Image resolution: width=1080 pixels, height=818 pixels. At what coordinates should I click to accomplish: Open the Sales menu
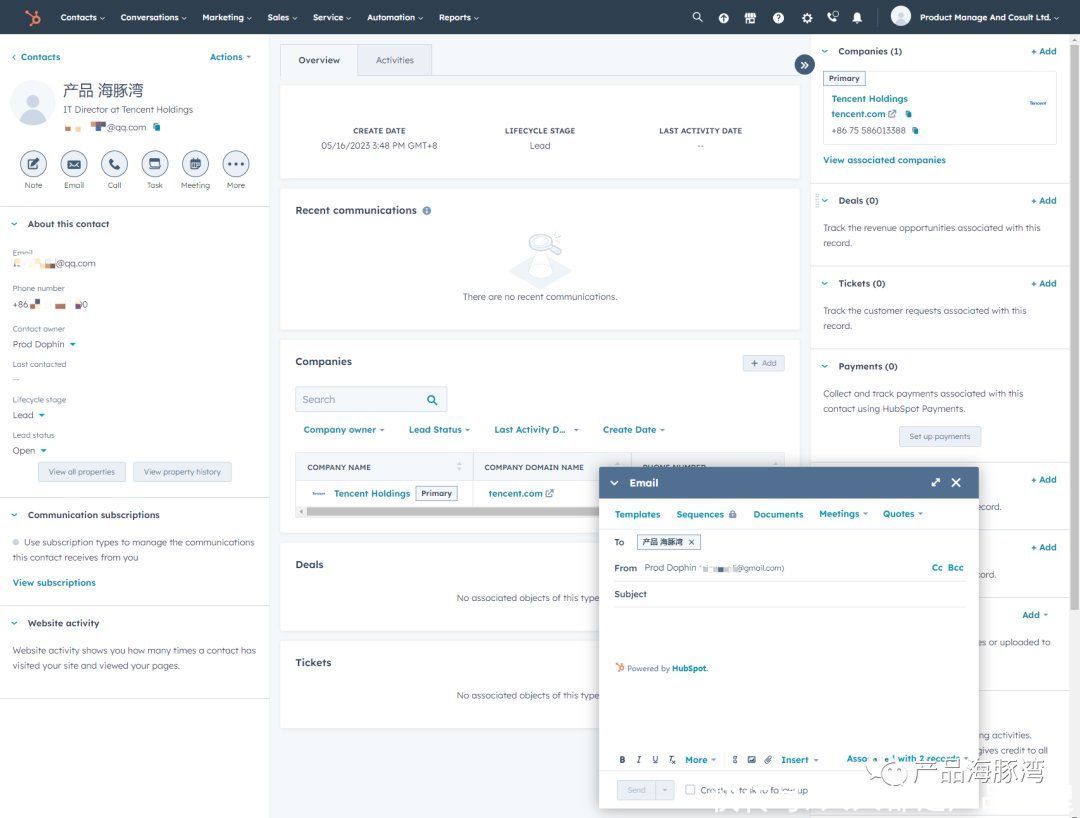click(282, 17)
